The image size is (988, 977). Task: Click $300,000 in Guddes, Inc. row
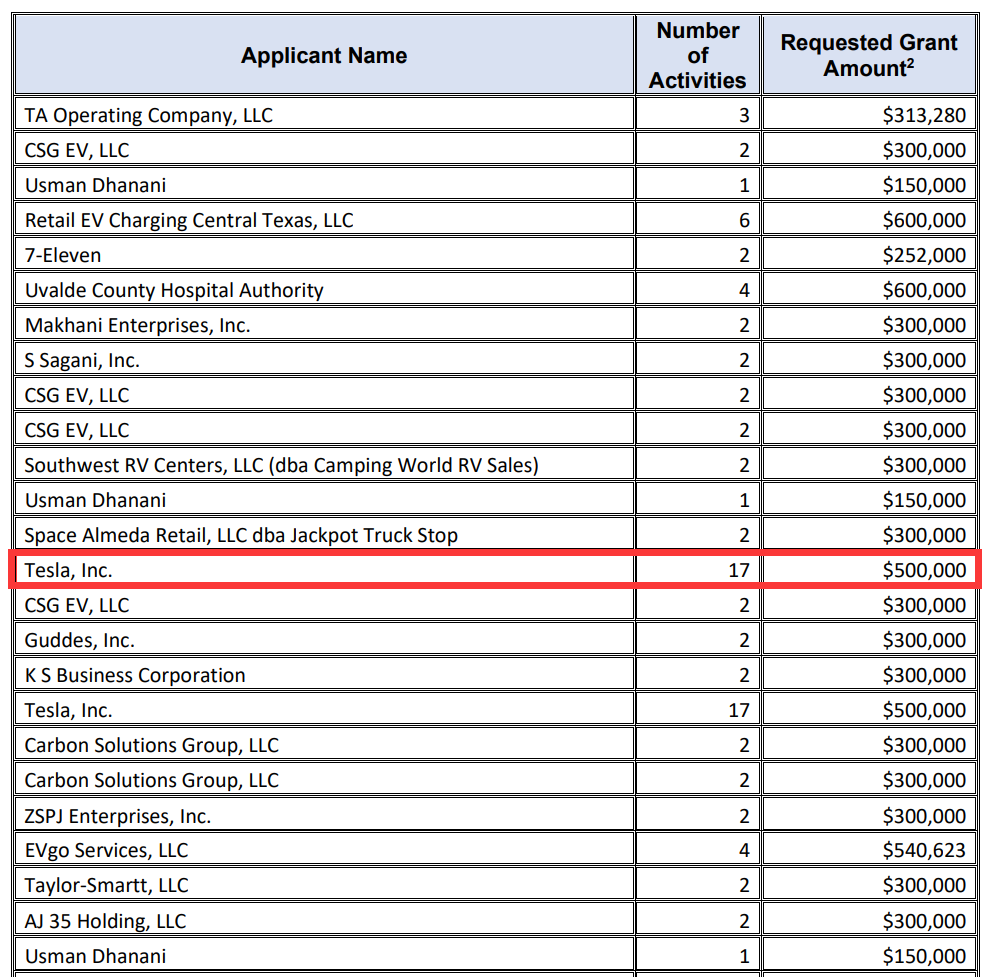869,640
